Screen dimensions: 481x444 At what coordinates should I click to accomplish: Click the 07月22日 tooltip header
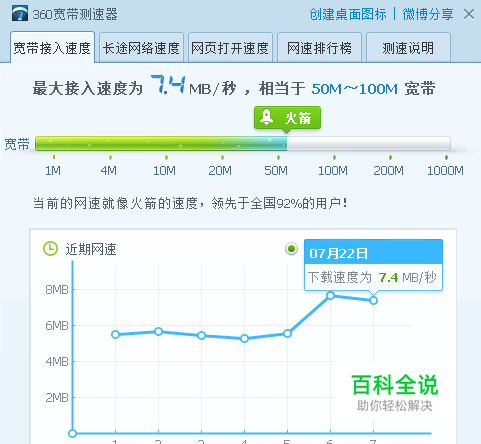coord(373,253)
